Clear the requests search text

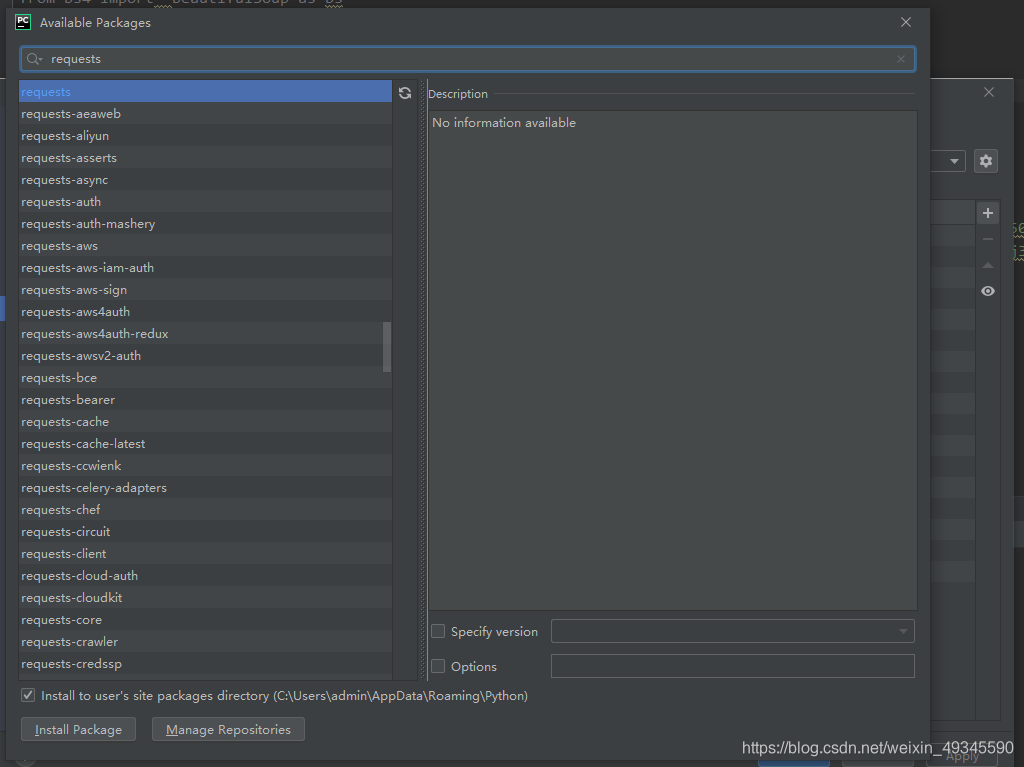901,59
